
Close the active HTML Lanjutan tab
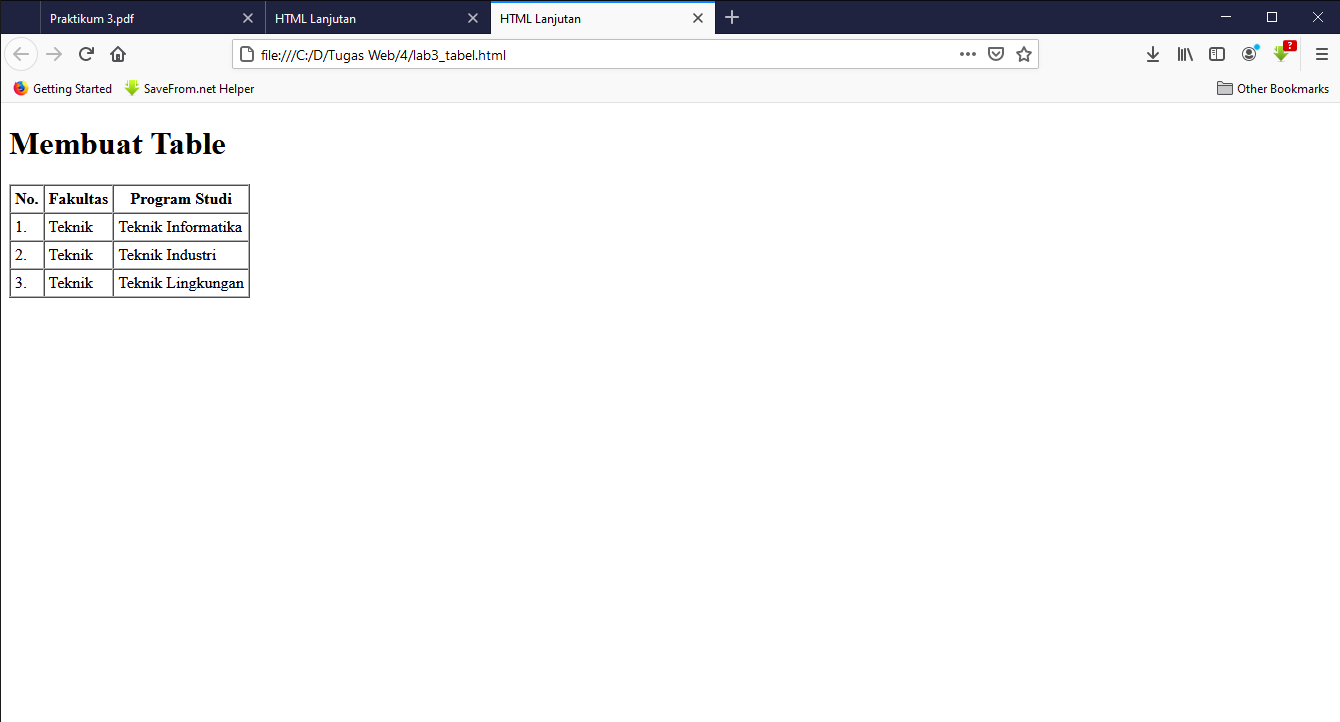pos(698,17)
